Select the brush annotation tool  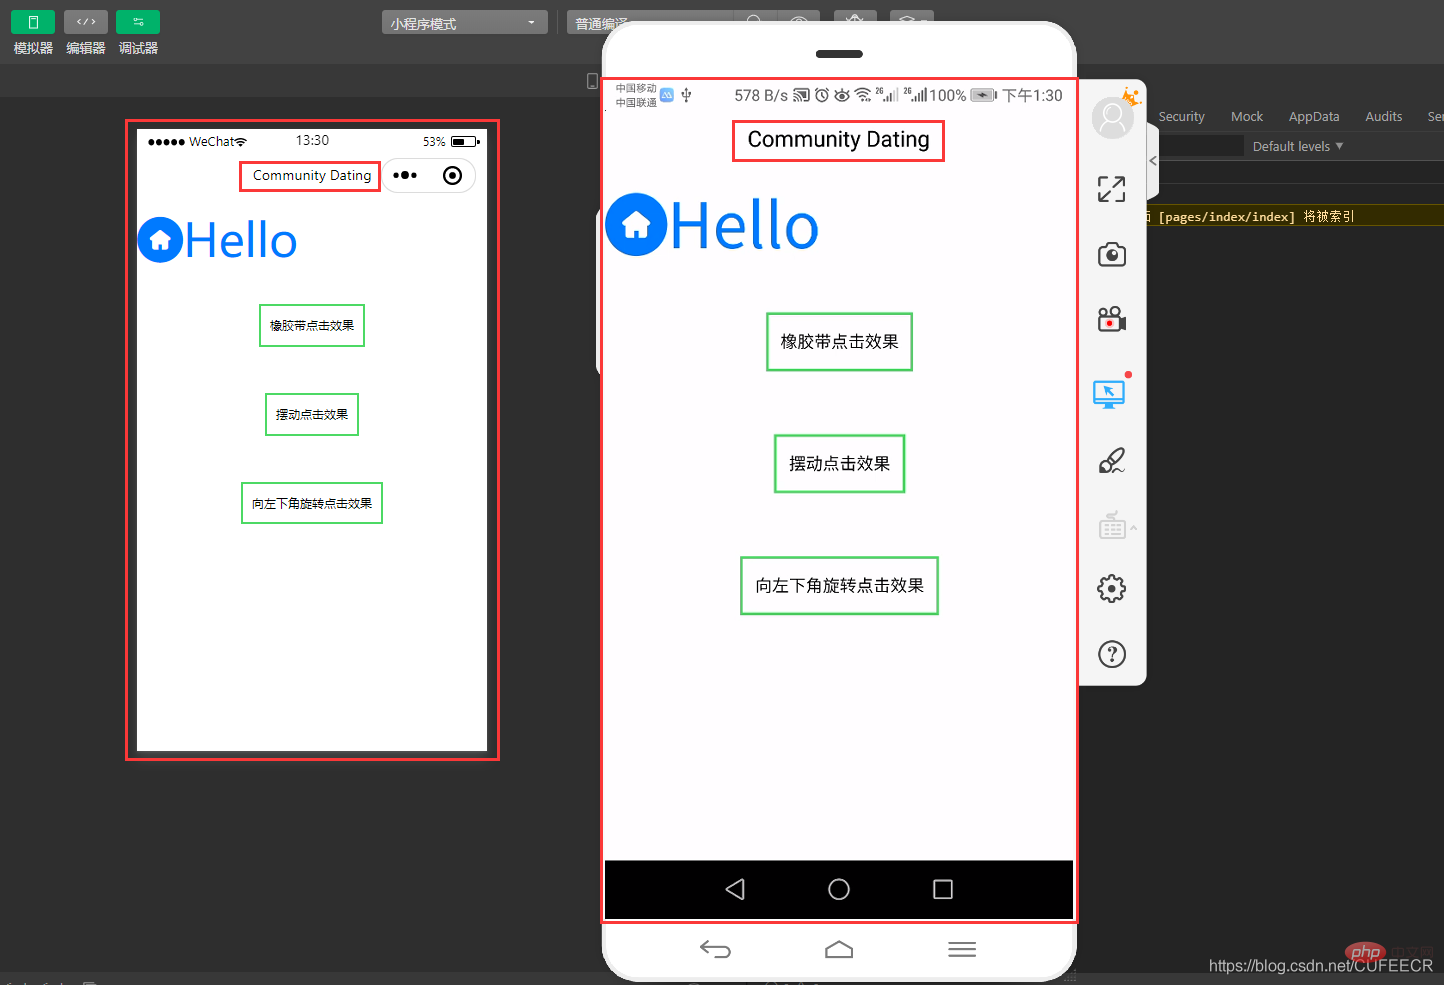click(x=1112, y=461)
